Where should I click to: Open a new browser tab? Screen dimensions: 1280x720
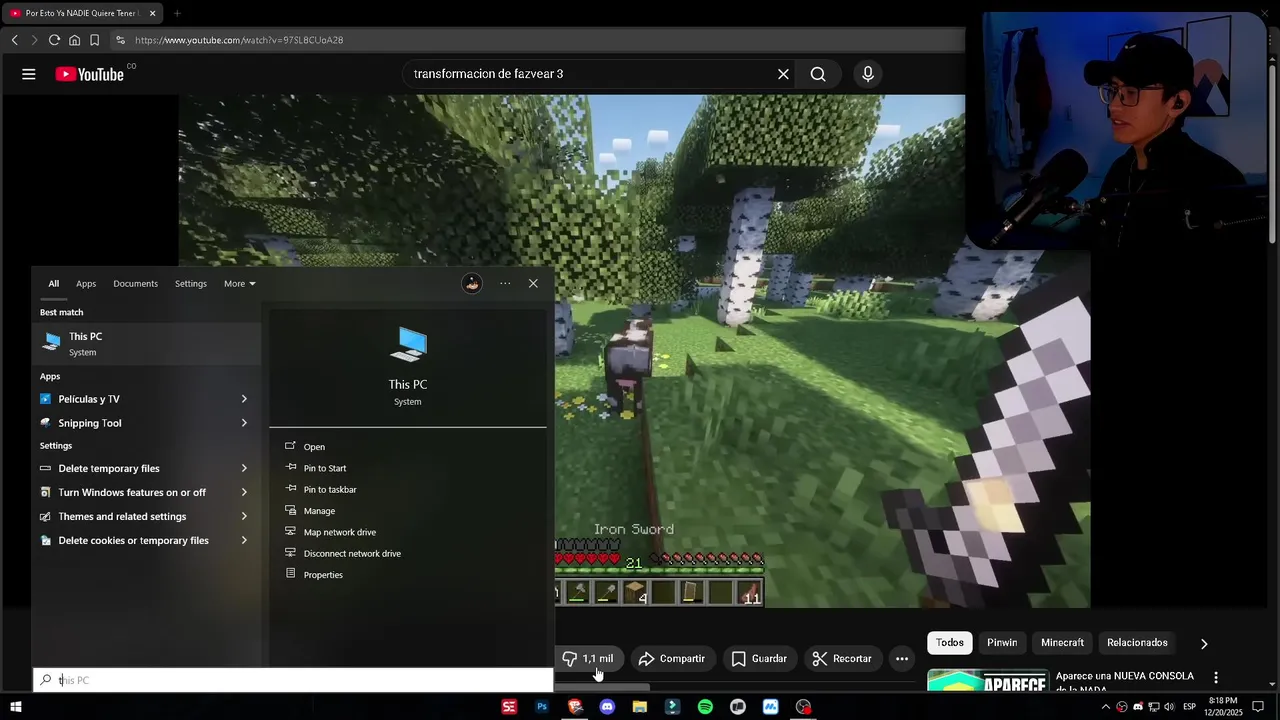click(177, 13)
